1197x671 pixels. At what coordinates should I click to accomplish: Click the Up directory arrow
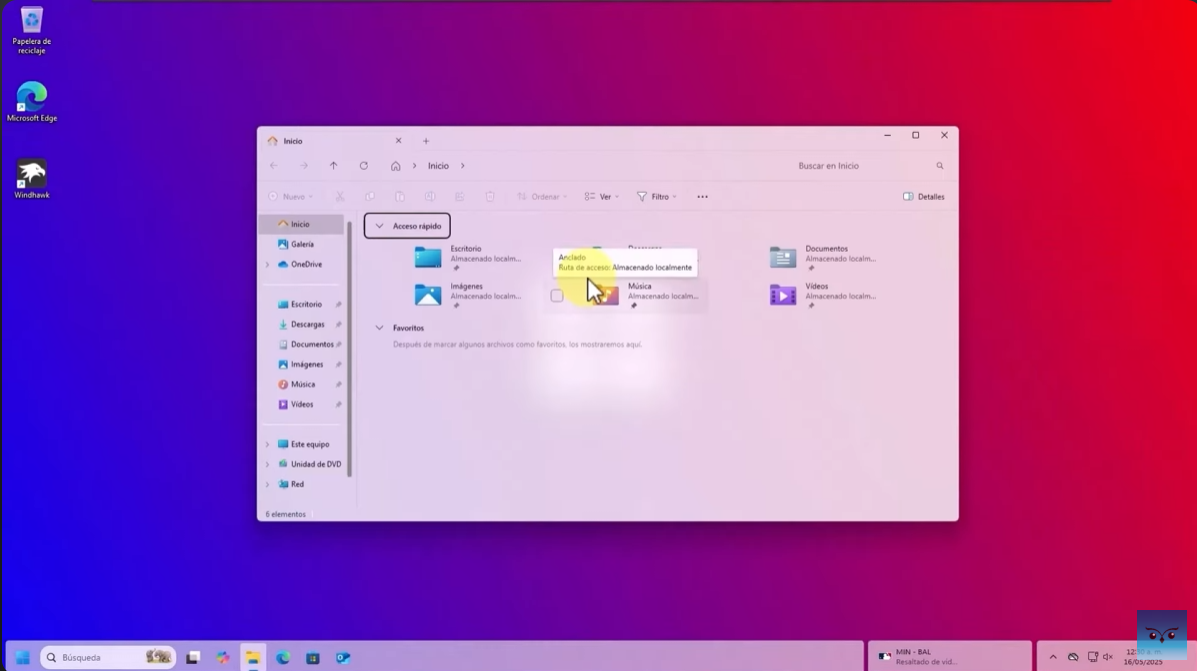pyautogui.click(x=334, y=166)
